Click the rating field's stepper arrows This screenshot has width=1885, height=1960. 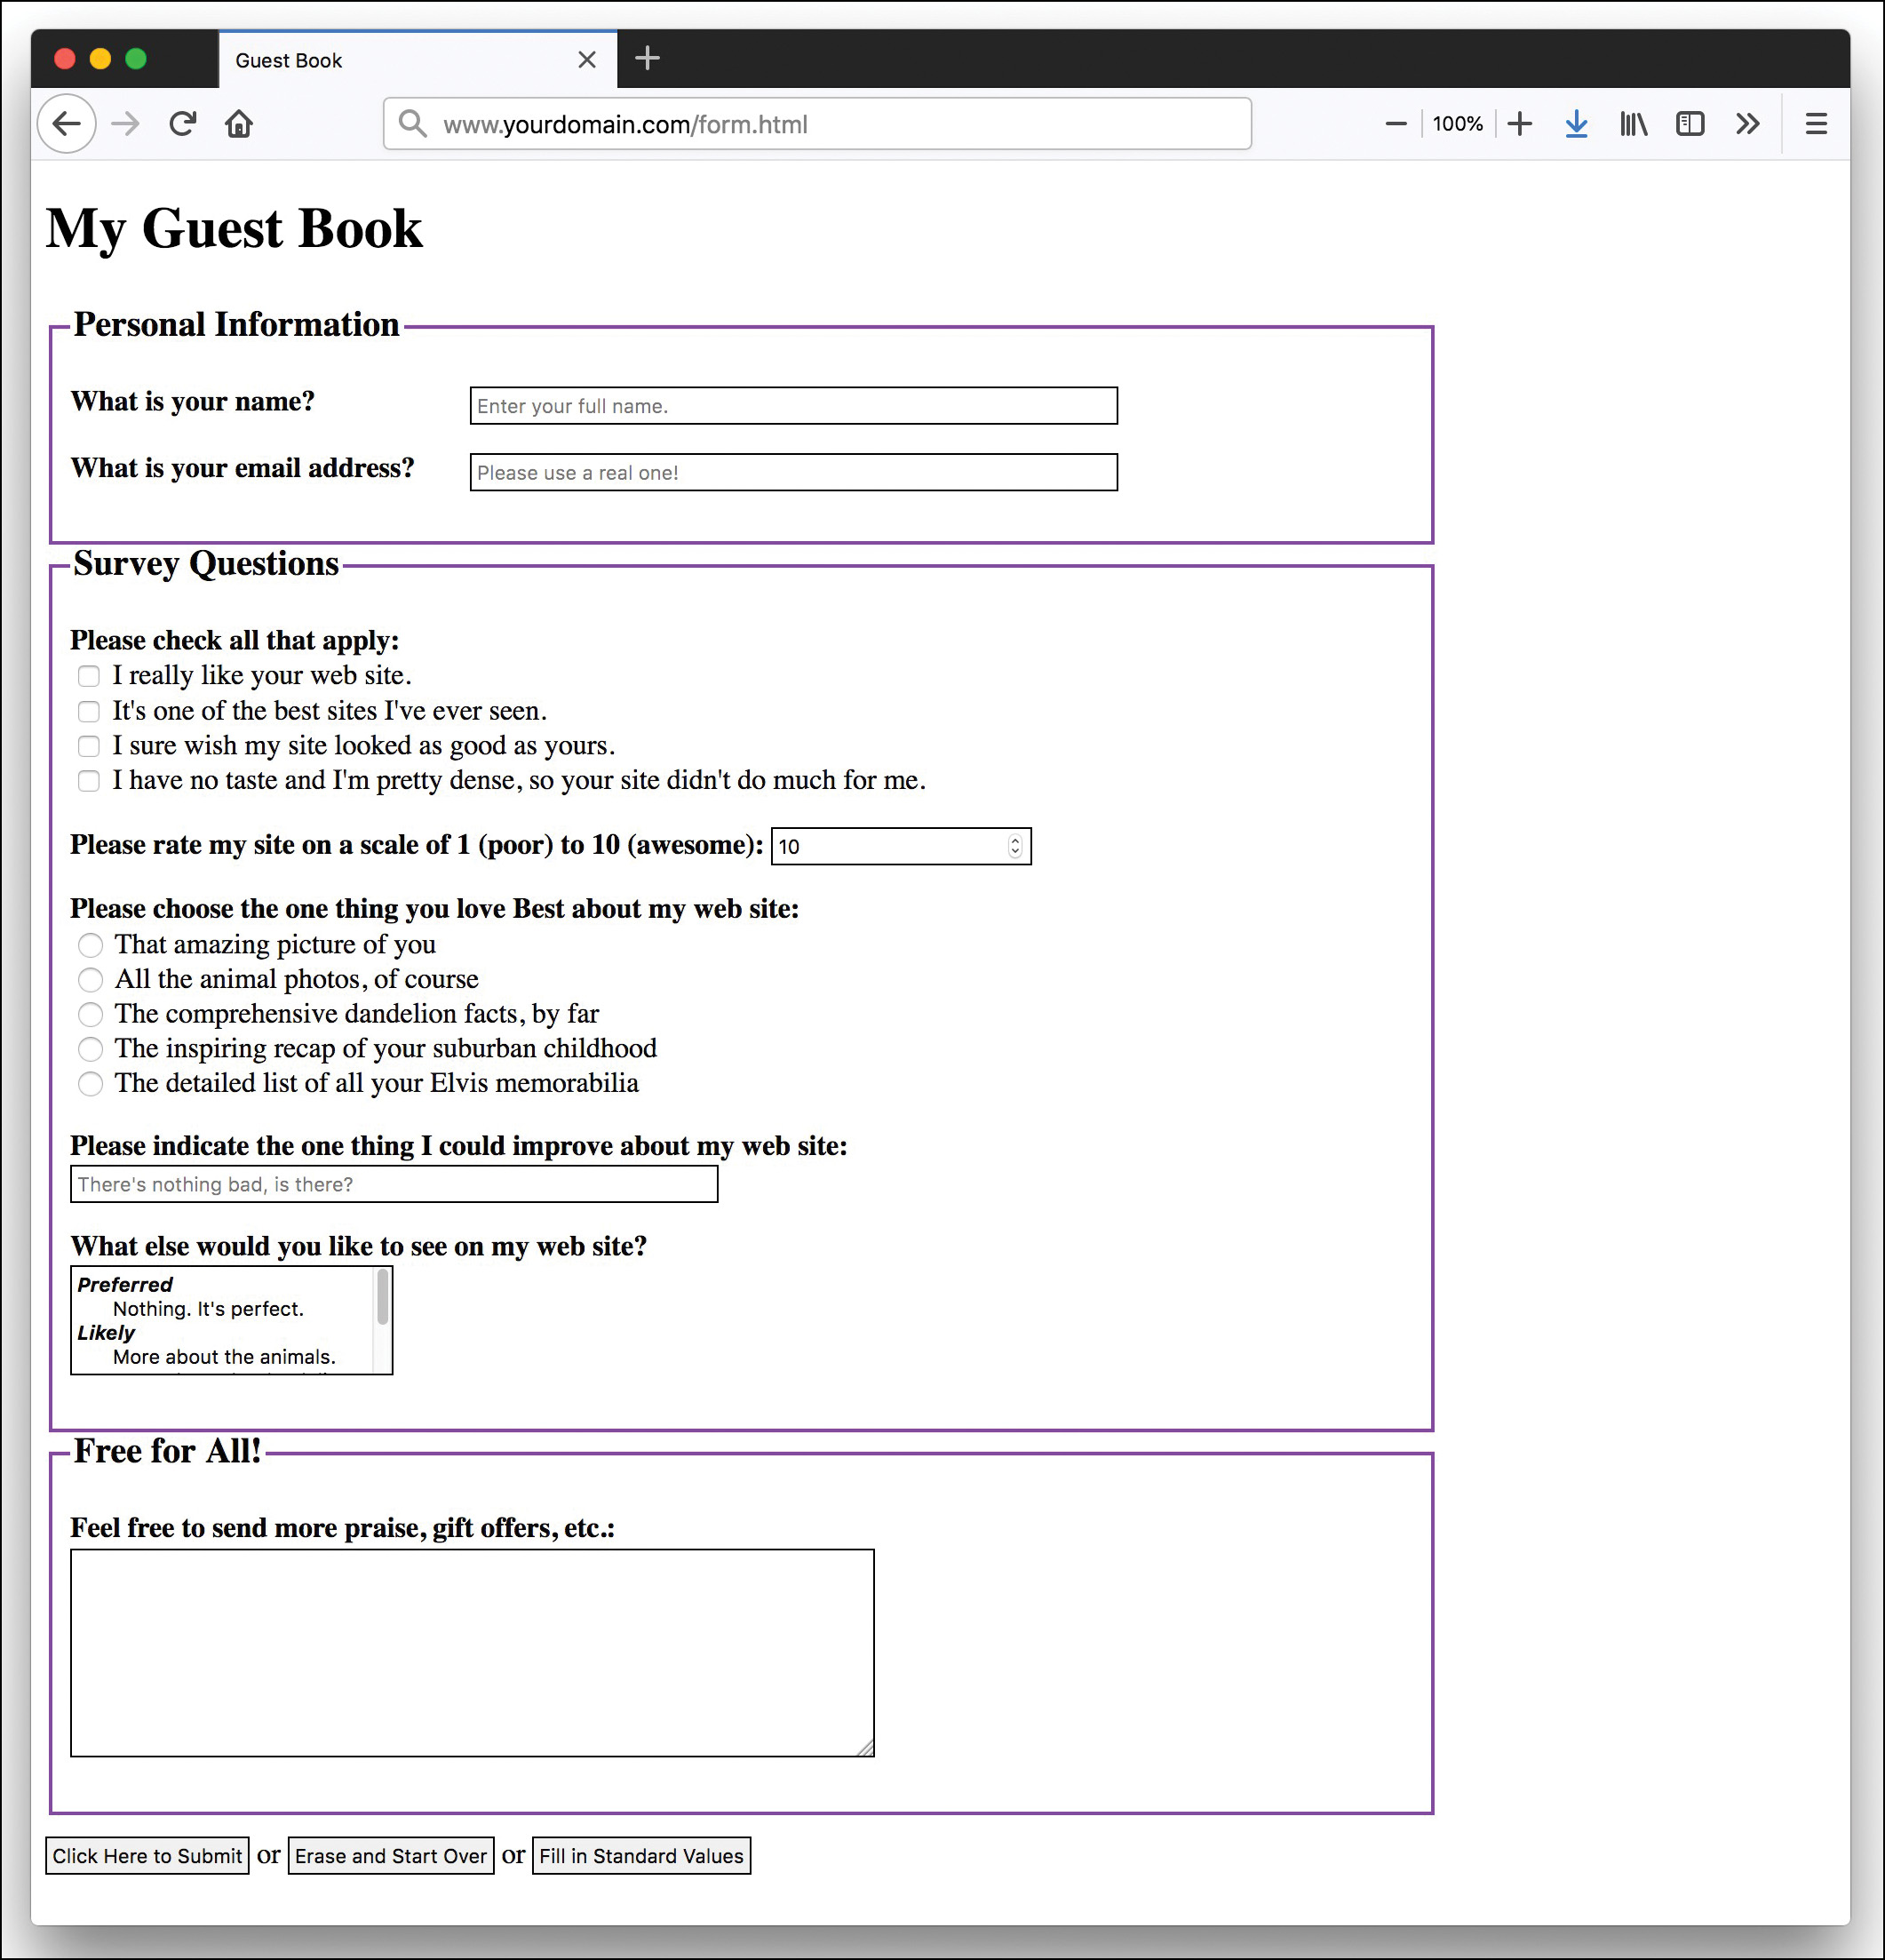point(1015,846)
